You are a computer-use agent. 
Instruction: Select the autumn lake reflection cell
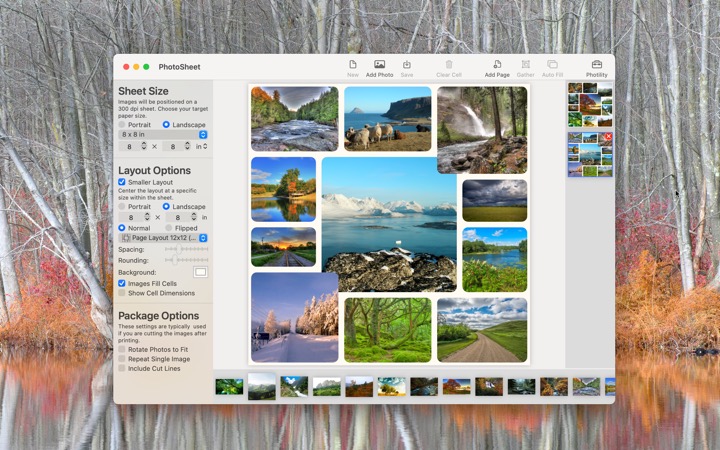pyautogui.click(x=283, y=190)
